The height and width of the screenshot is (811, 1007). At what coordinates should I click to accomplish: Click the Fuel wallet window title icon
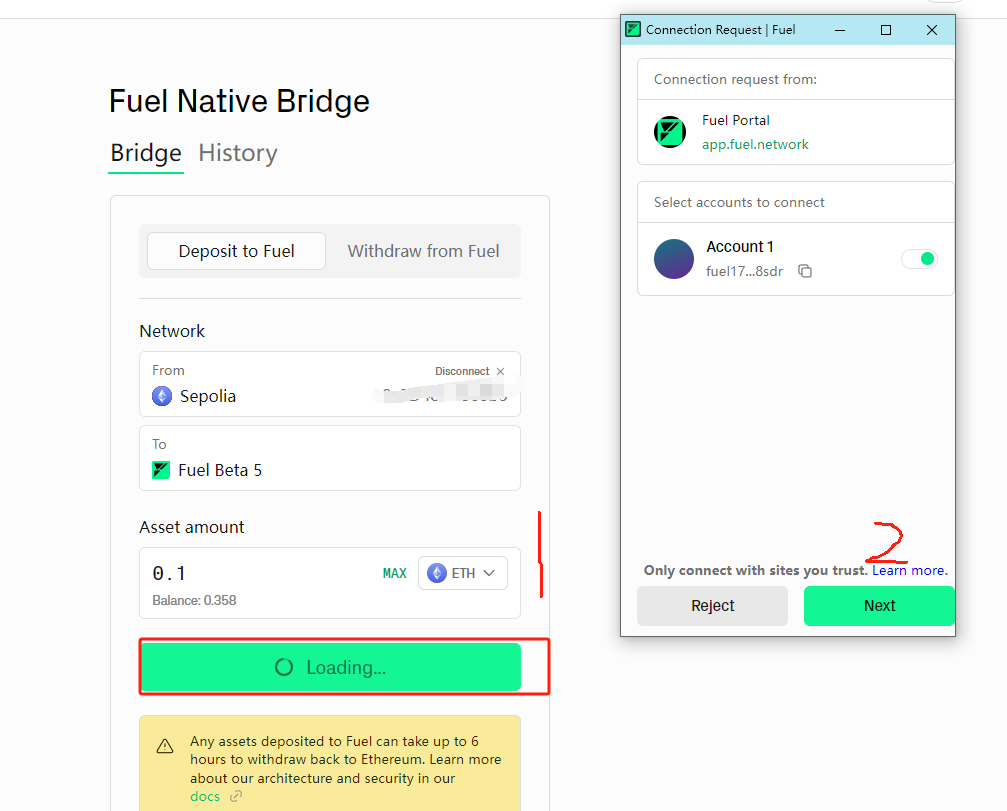point(633,30)
